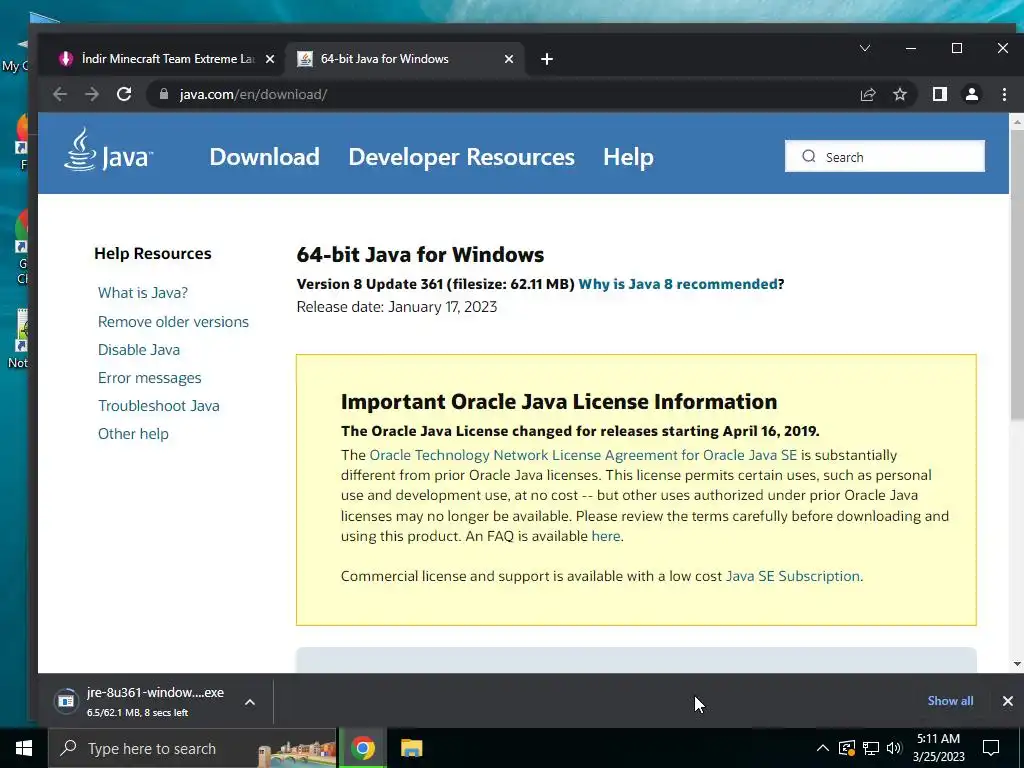Select the 64-bit Java for Windows tab

[405, 59]
